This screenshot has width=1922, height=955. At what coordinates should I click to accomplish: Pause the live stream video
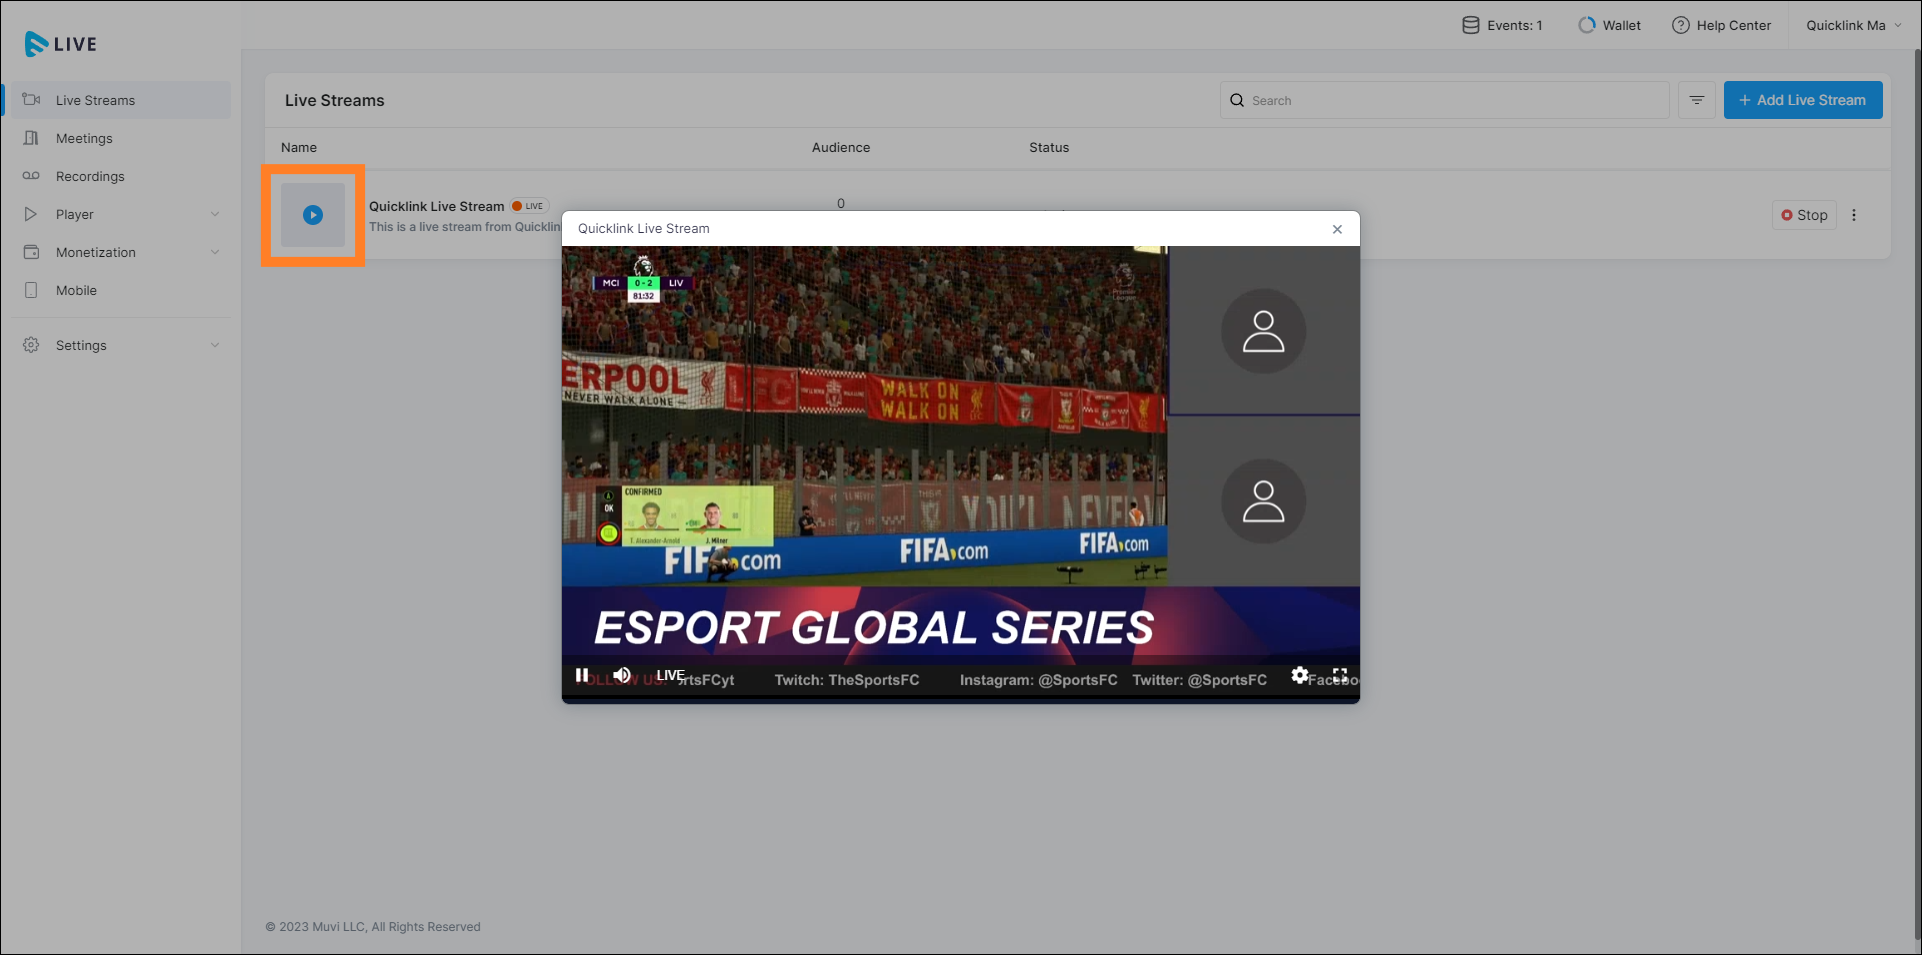coord(582,676)
